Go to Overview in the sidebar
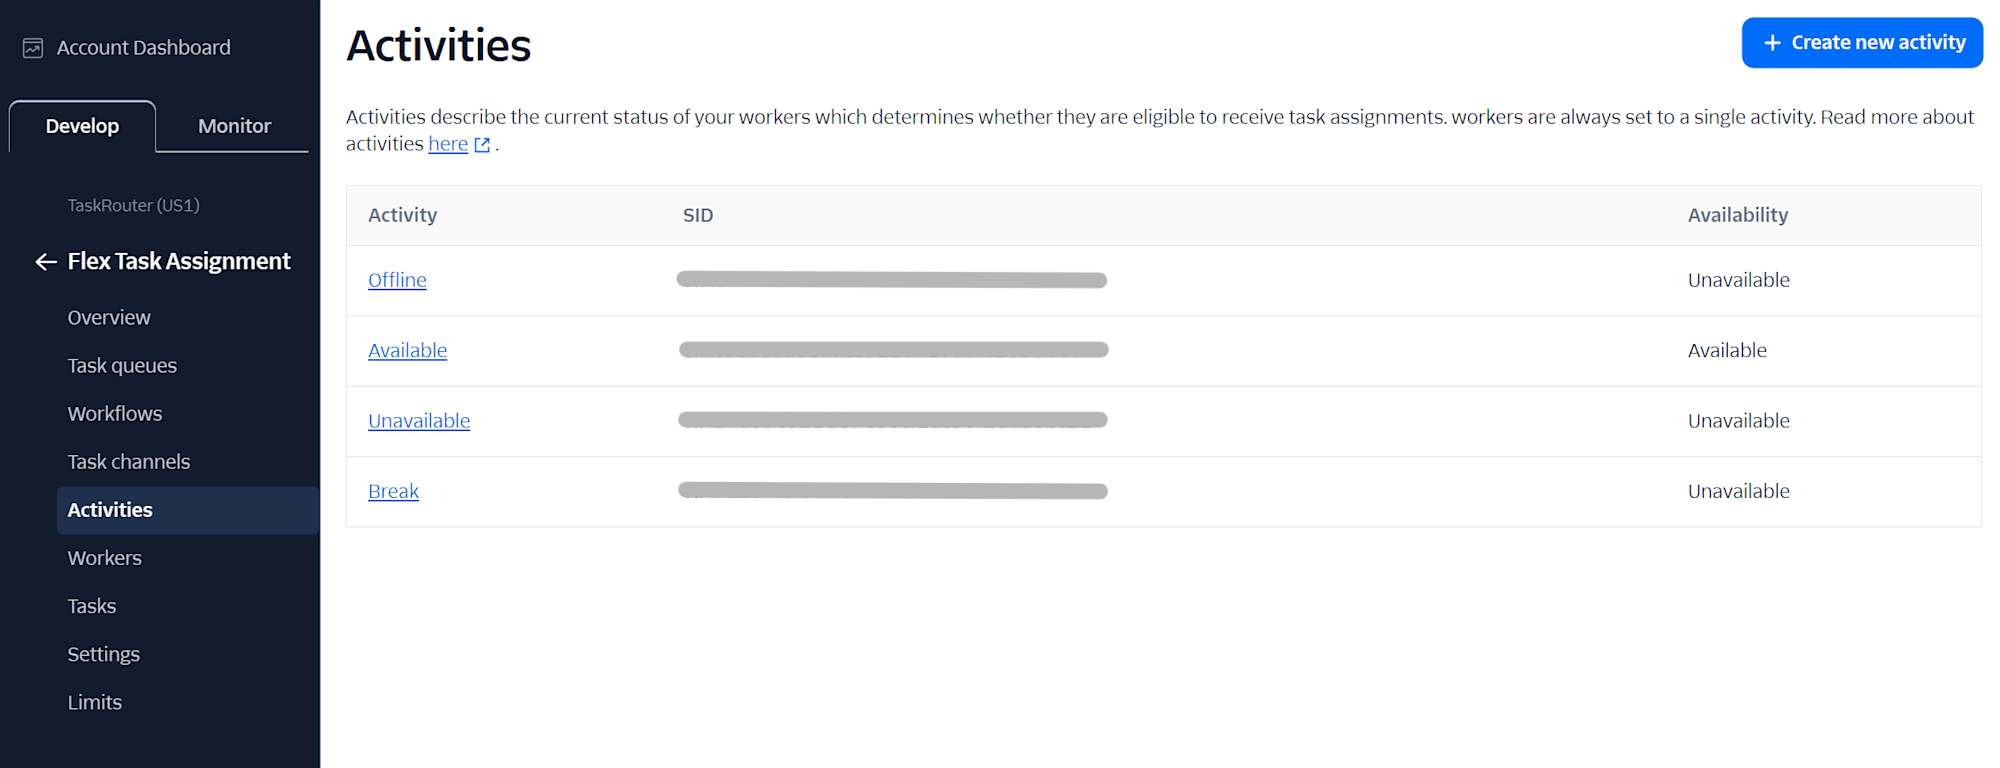 (109, 318)
